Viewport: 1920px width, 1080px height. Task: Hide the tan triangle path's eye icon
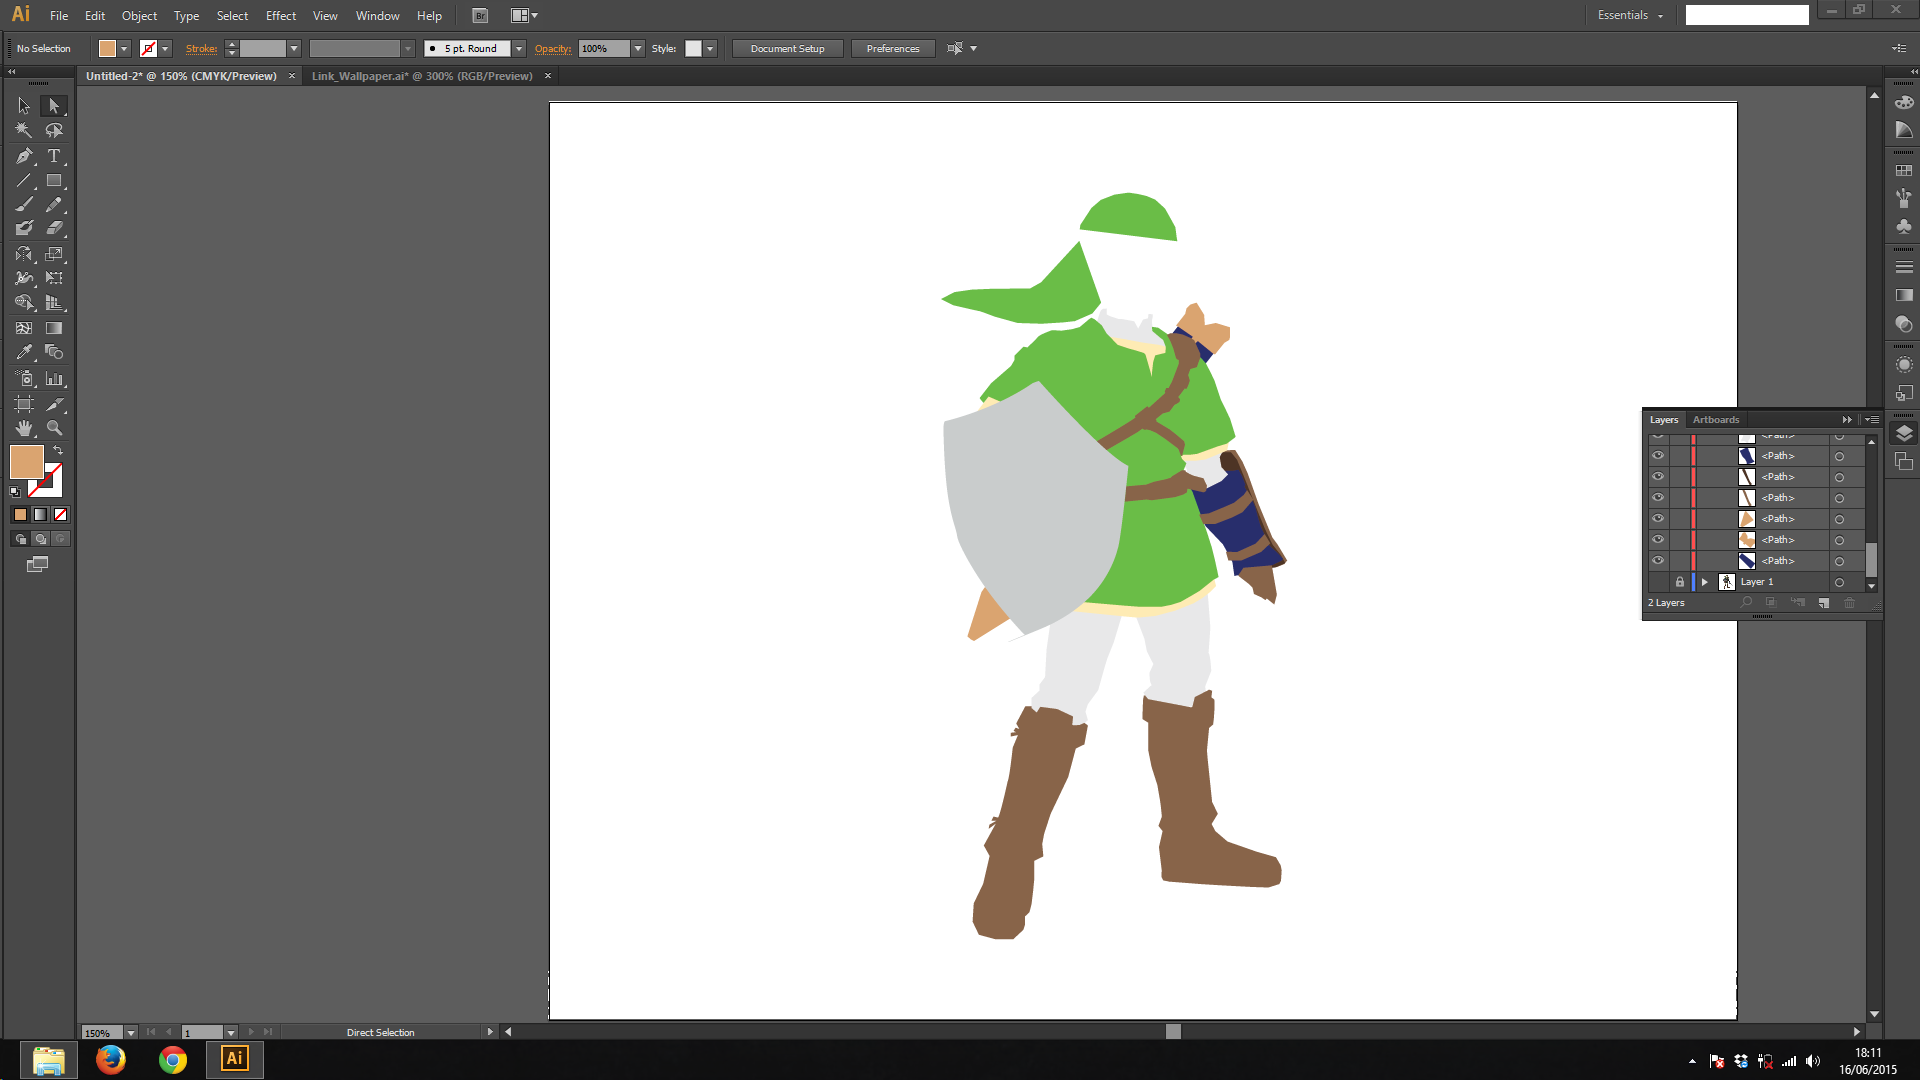point(1658,519)
